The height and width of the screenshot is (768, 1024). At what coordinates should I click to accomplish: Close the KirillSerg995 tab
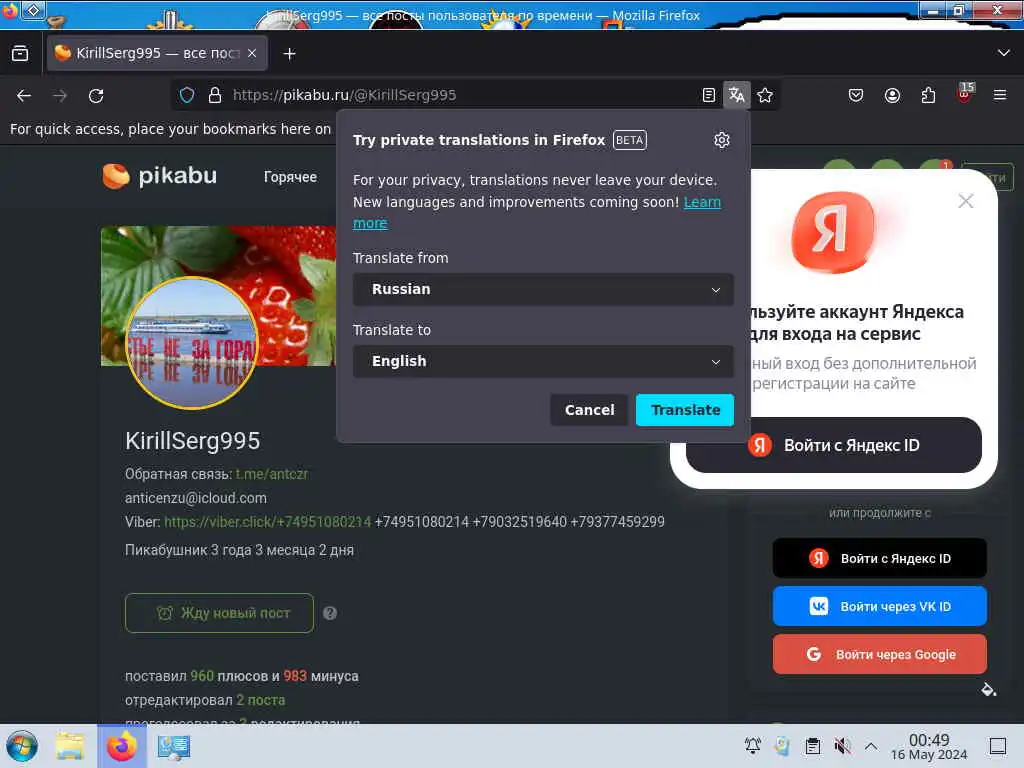click(252, 53)
